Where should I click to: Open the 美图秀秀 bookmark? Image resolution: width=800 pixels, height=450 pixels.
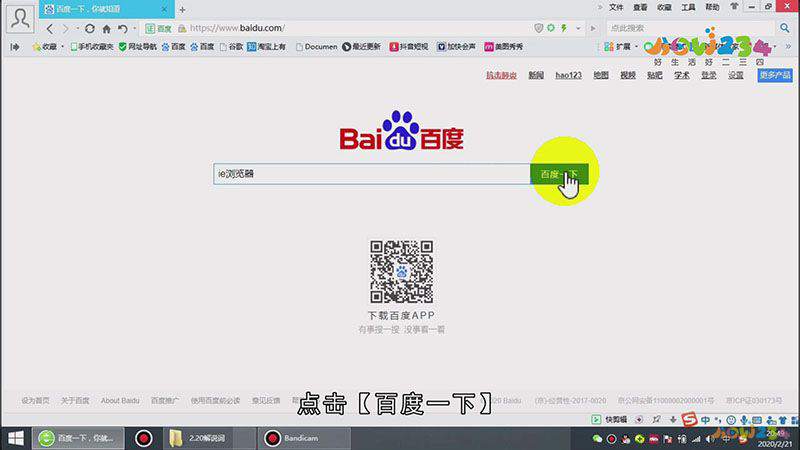tap(504, 46)
